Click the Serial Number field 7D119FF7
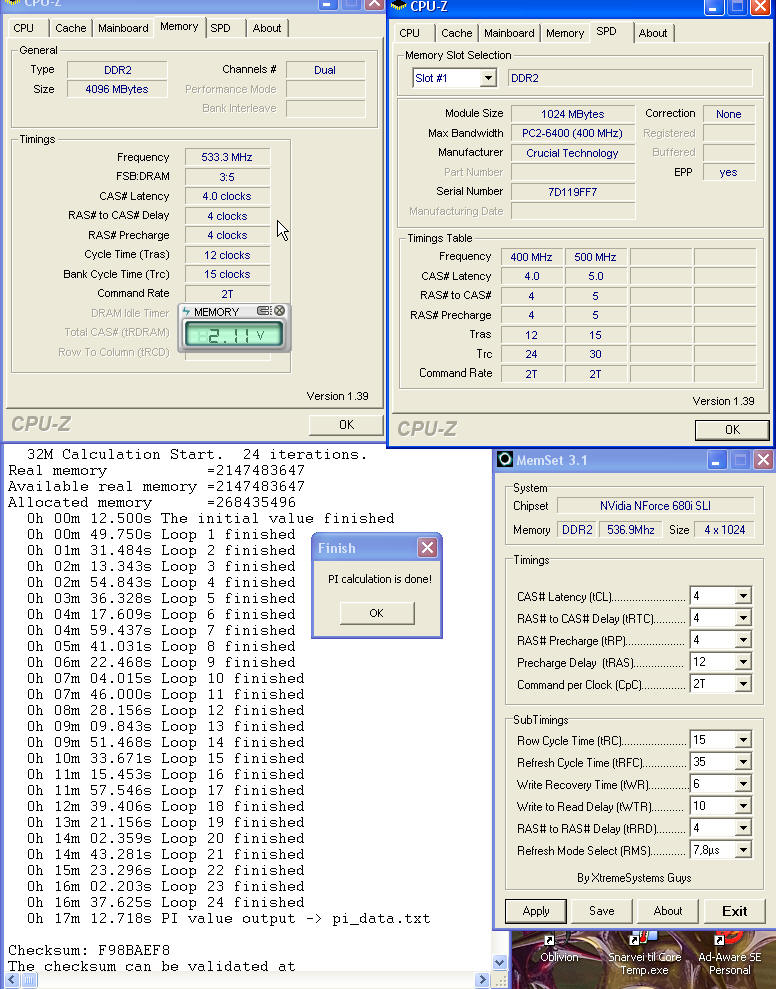This screenshot has height=989, width=776. tap(572, 192)
